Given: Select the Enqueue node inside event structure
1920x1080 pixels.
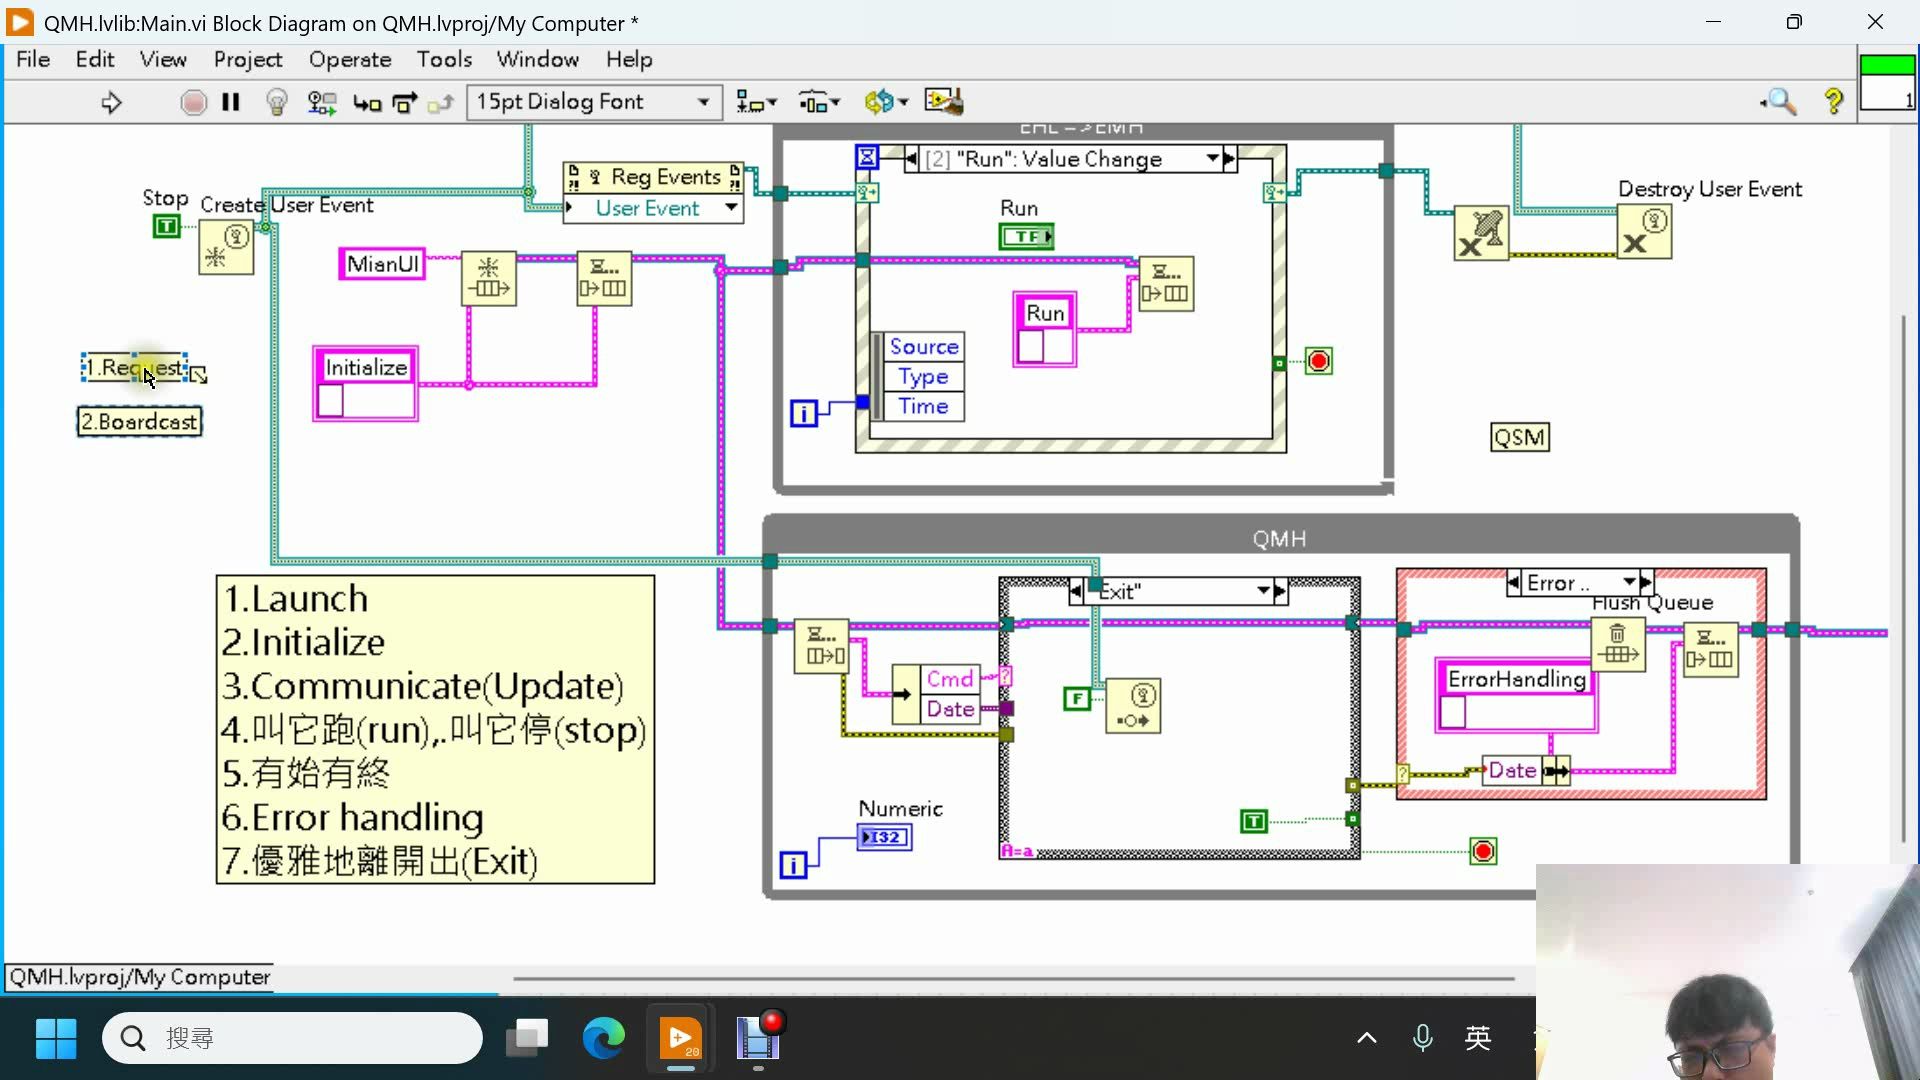Looking at the screenshot, I should 1166,284.
